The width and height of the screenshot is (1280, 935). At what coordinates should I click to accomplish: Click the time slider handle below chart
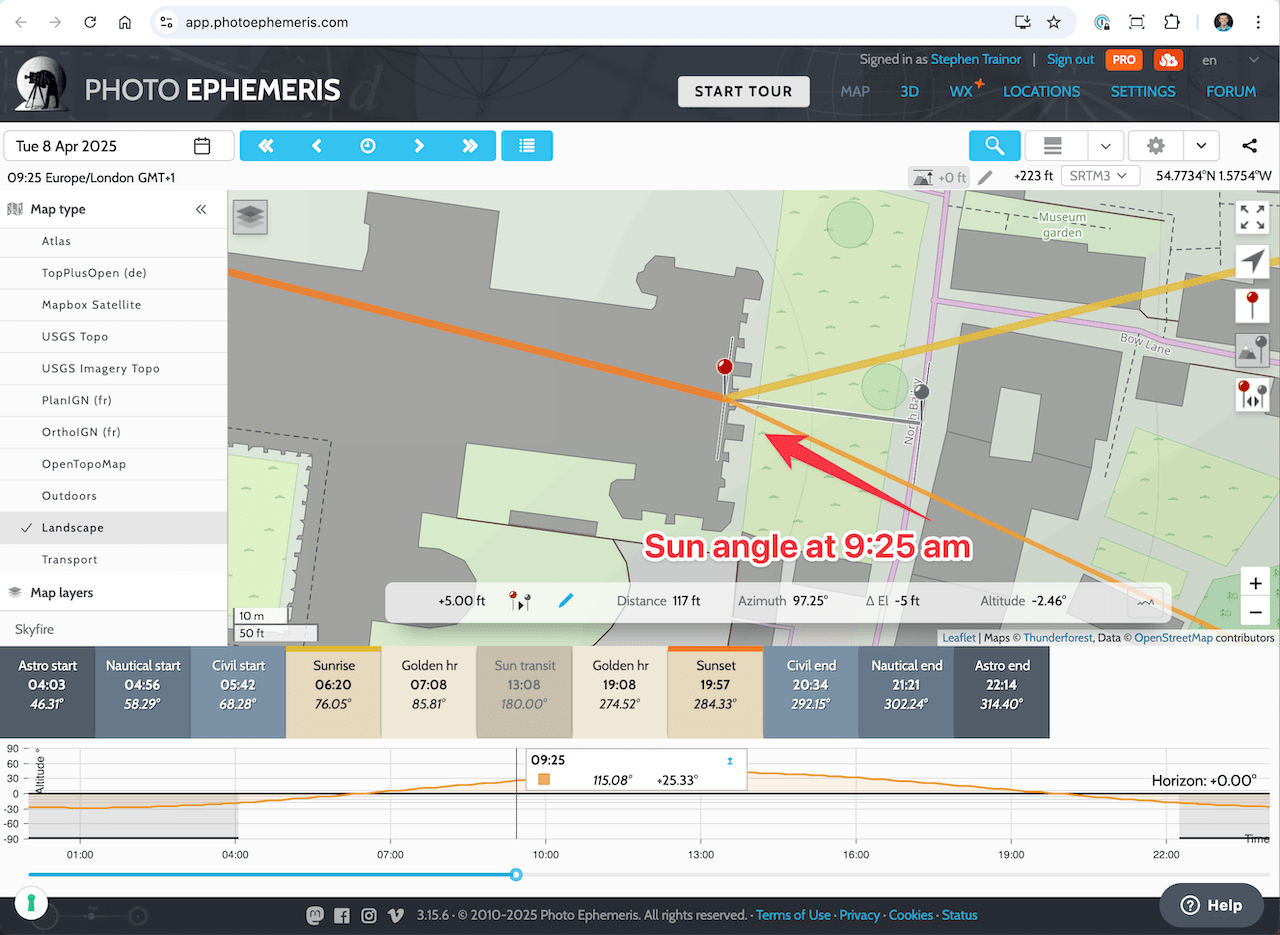[x=516, y=875]
